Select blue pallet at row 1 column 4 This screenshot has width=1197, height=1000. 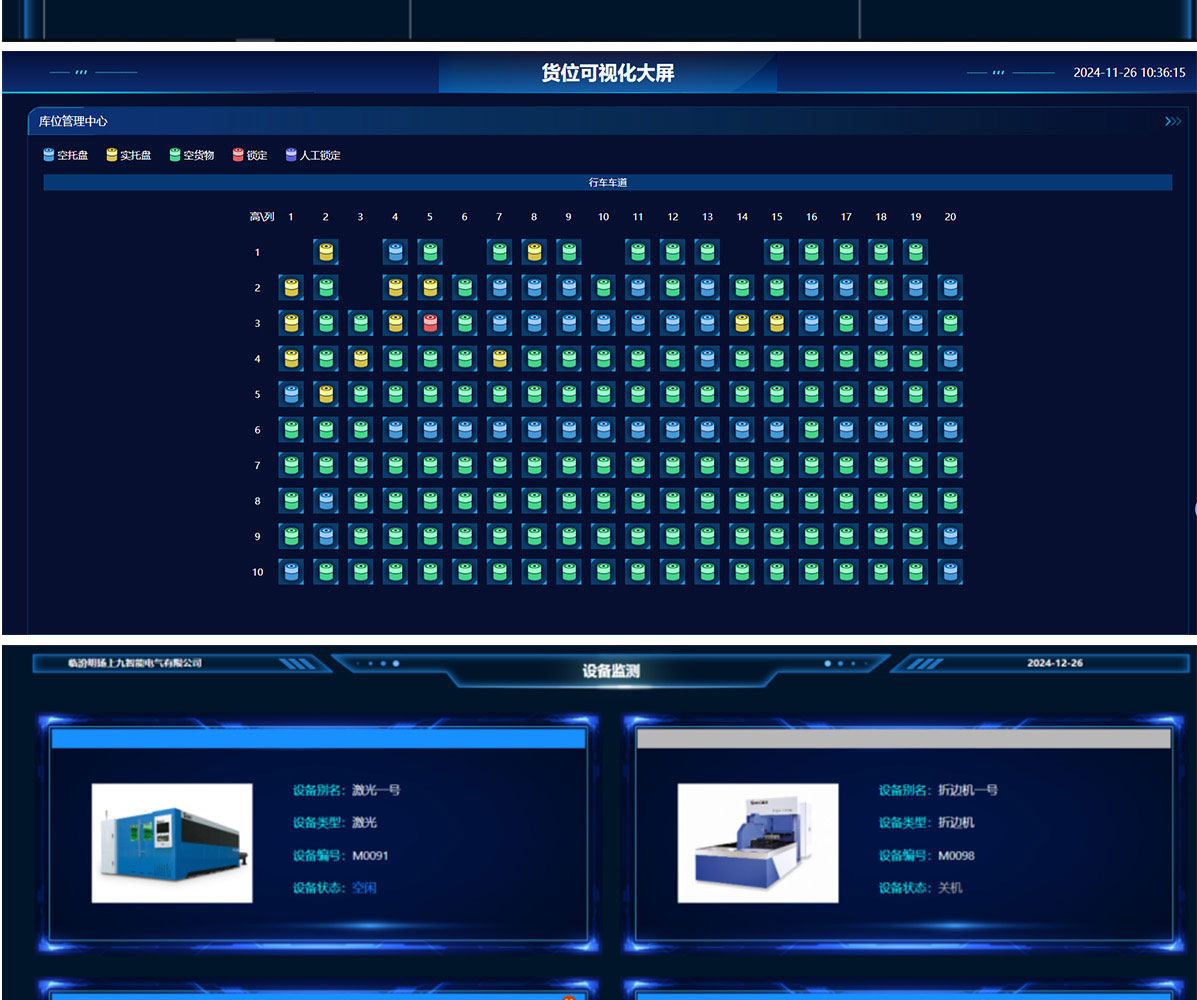coord(395,252)
